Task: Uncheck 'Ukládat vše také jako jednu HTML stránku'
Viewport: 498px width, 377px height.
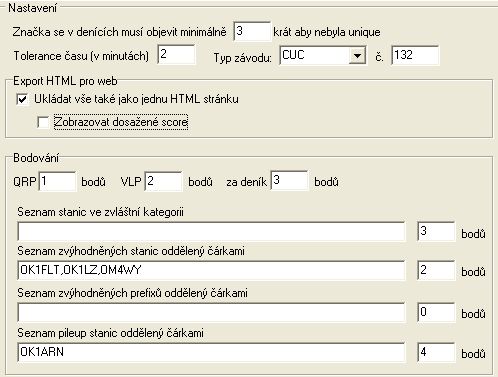Action: point(22,99)
